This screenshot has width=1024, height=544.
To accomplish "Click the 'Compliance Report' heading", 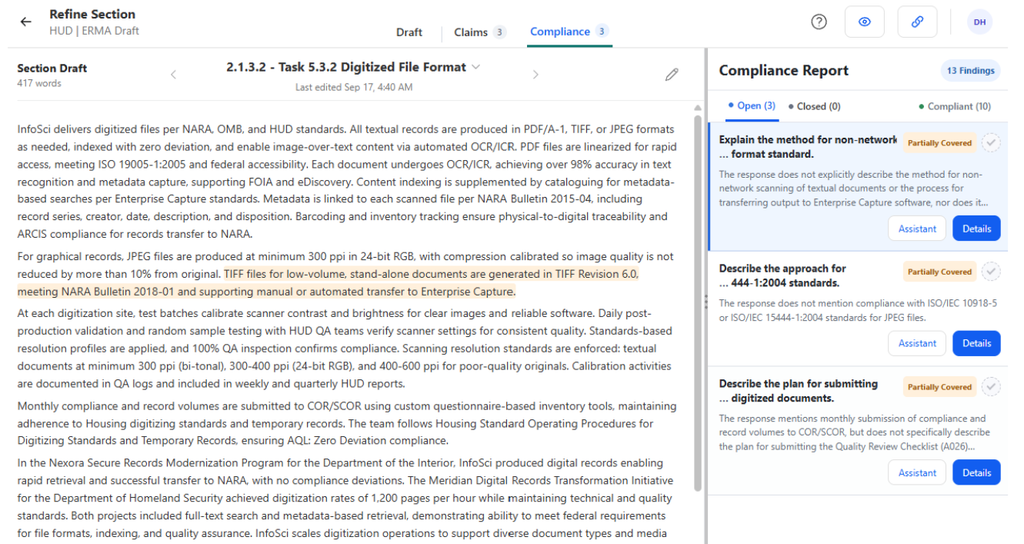I will [x=784, y=71].
